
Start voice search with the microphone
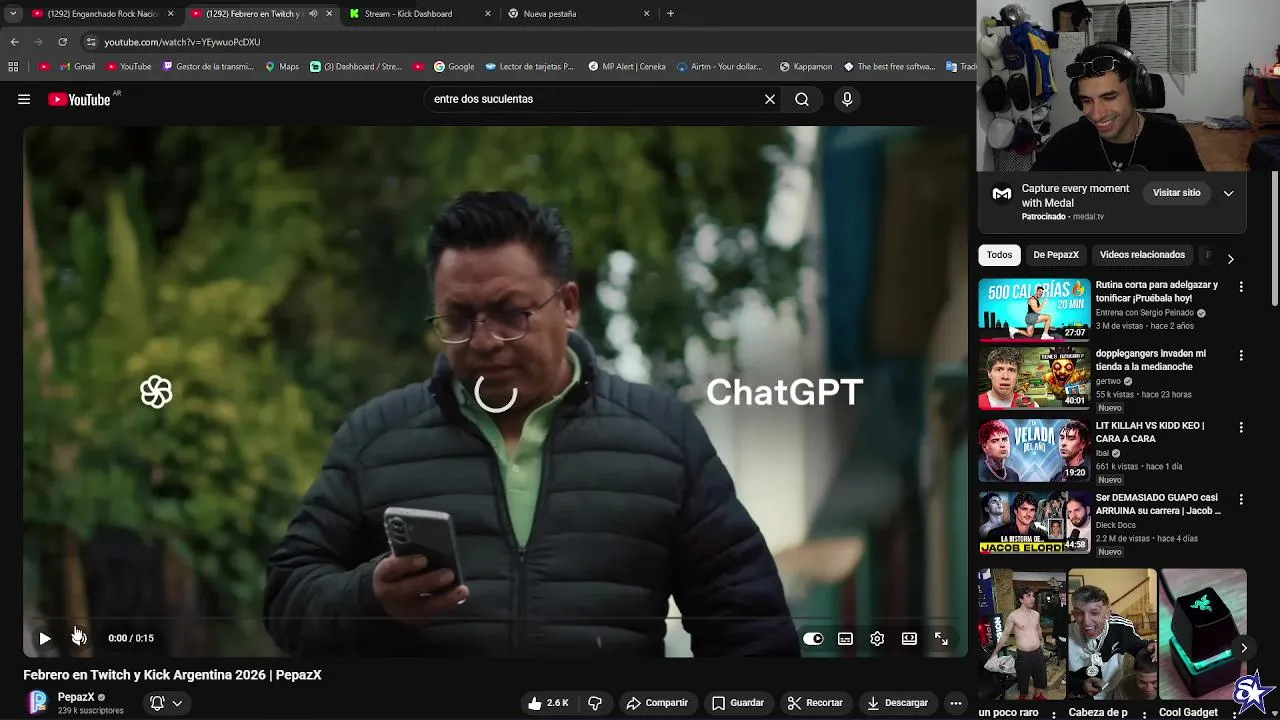[x=847, y=99]
